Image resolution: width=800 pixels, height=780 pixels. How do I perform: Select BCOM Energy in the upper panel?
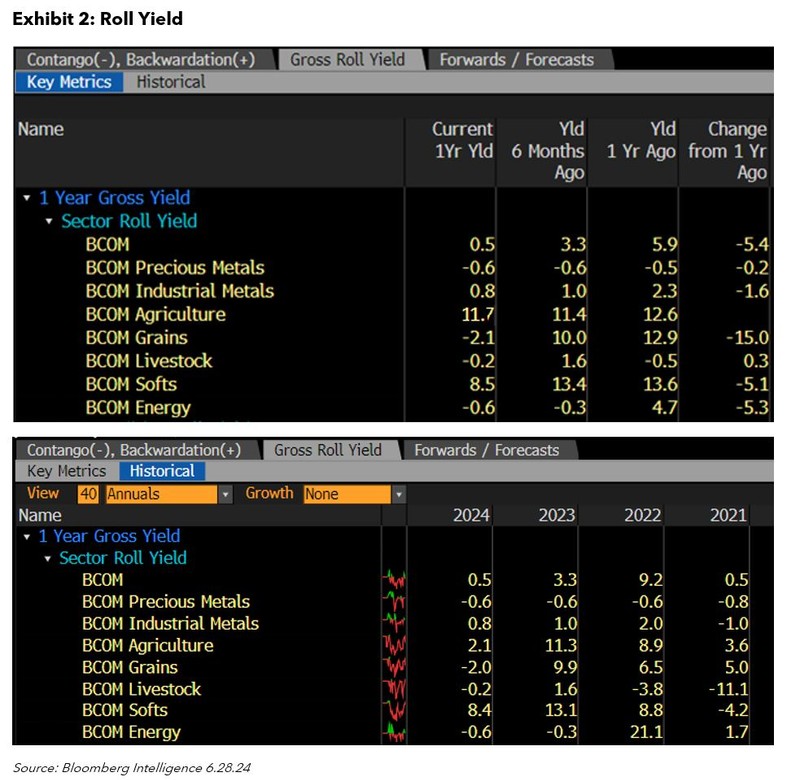[138, 408]
